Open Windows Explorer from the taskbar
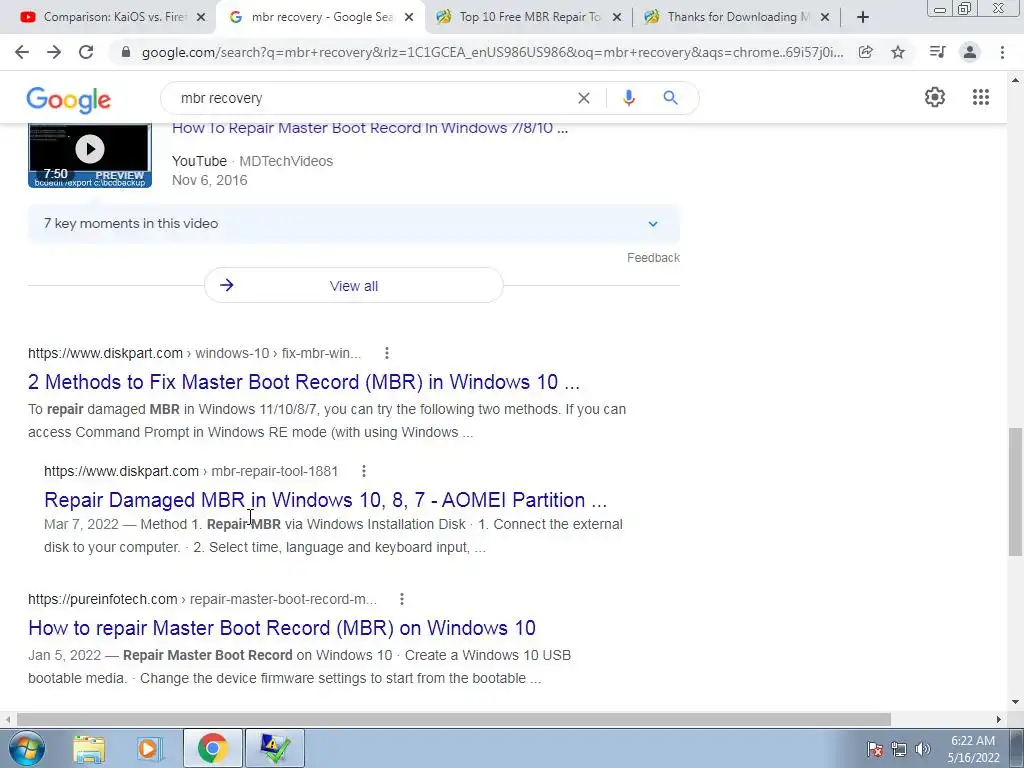Screen dimensions: 1024x768 [x=89, y=748]
